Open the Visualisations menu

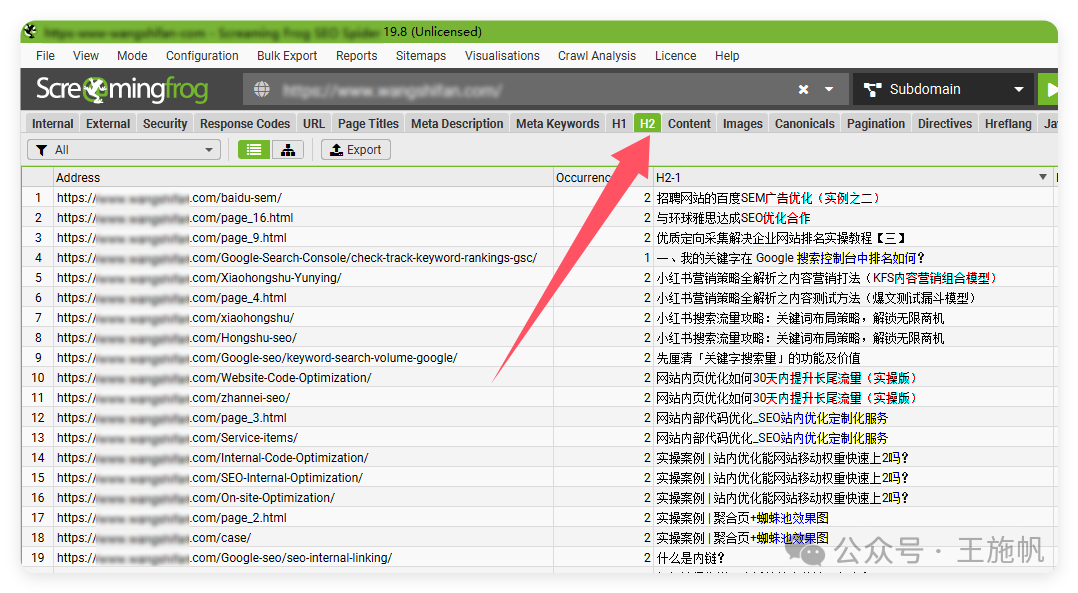pos(502,56)
